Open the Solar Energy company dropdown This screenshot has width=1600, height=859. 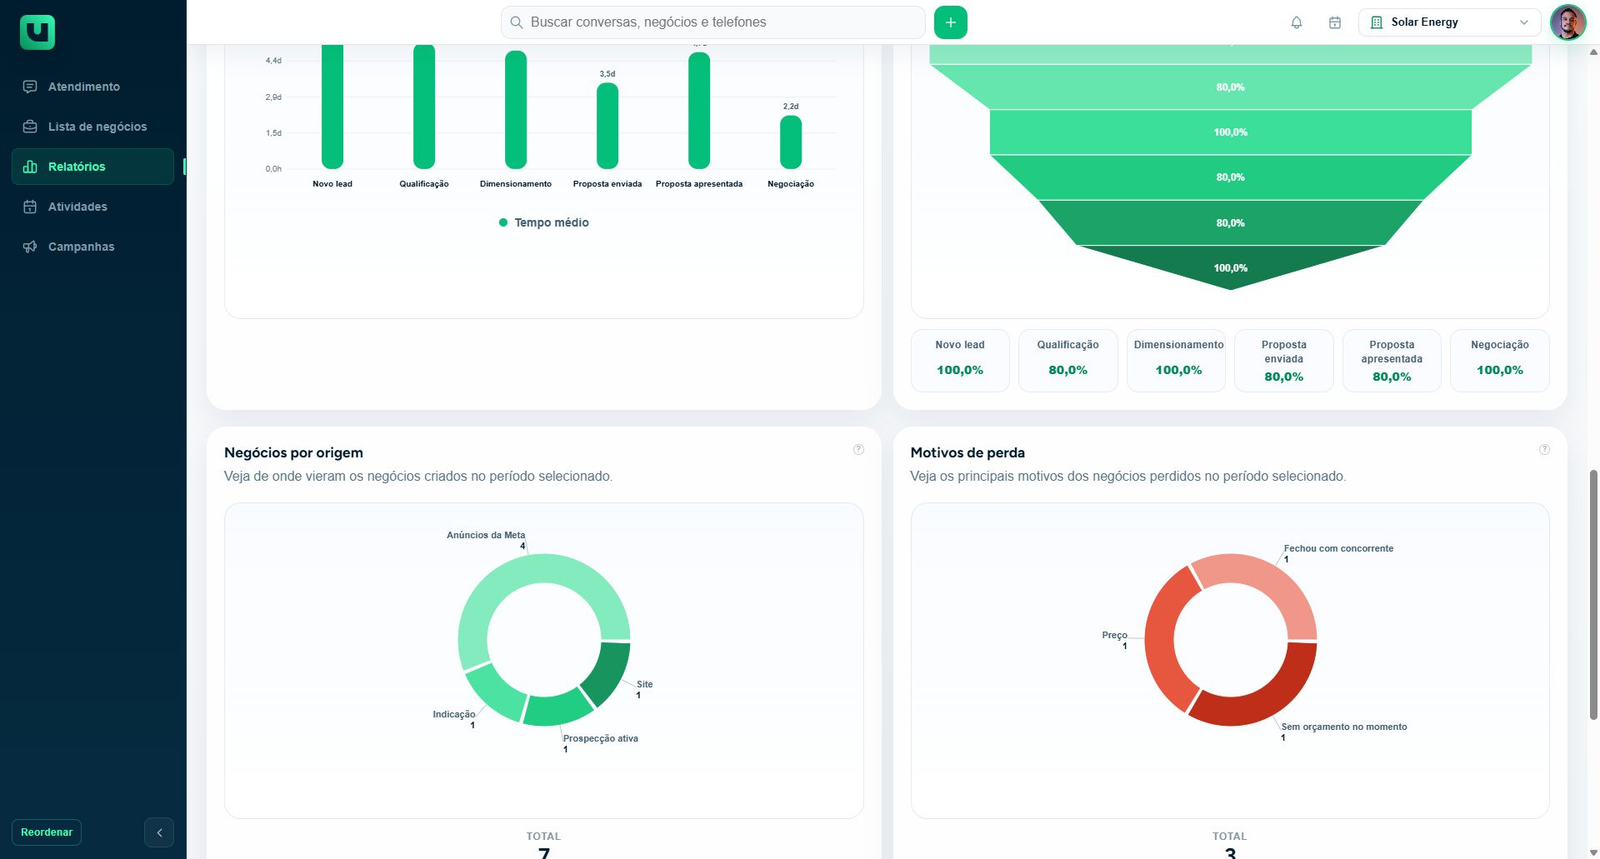coord(1449,22)
